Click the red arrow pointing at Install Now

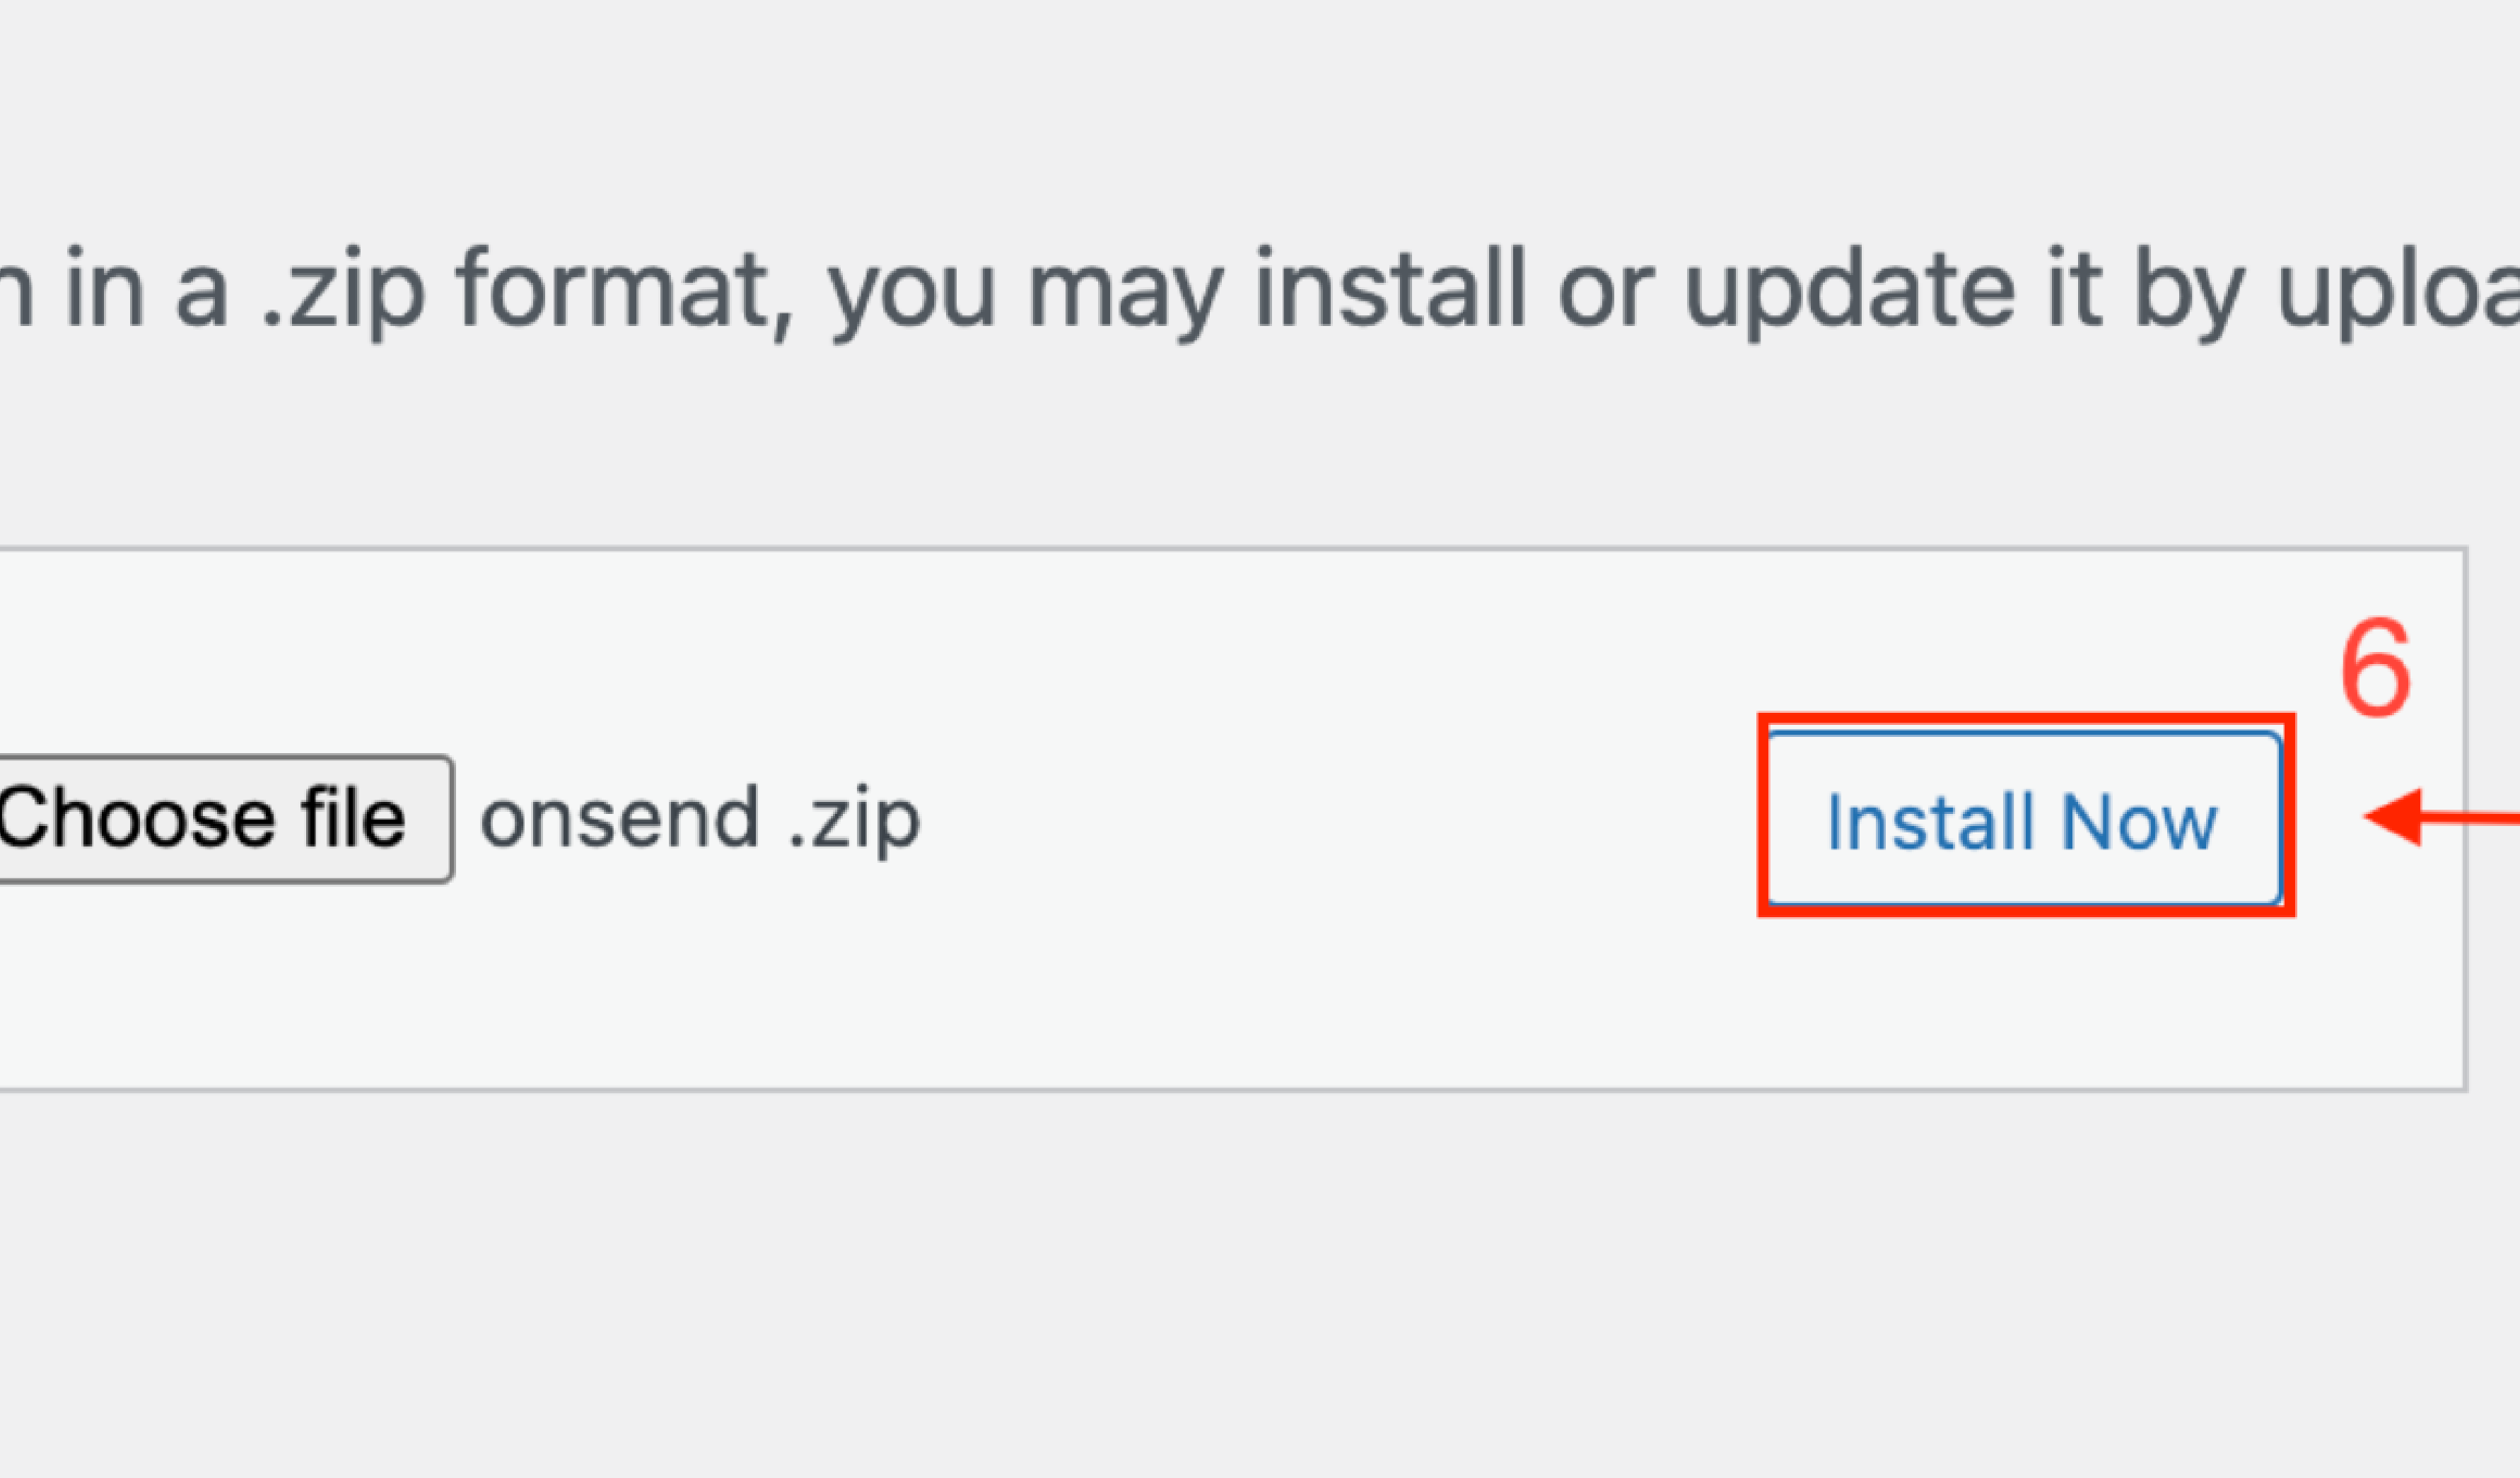pyautogui.click(x=2440, y=817)
